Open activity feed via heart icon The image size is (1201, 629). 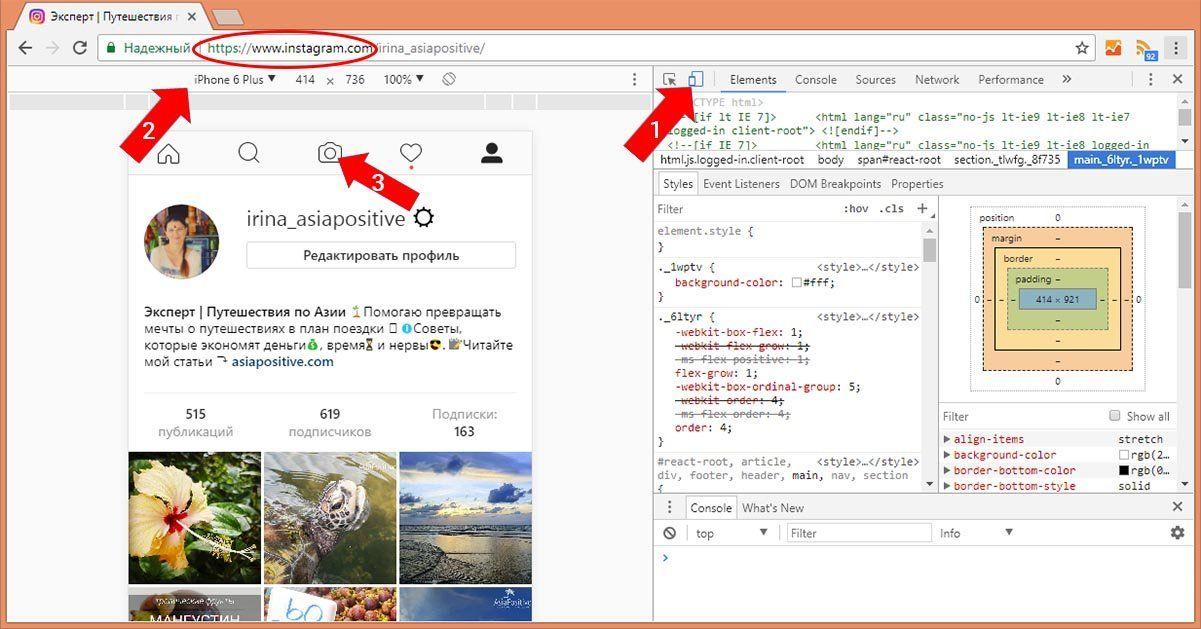[411, 153]
